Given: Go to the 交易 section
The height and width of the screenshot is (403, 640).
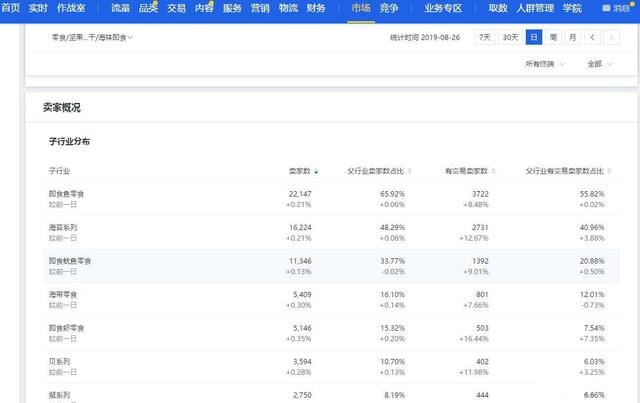Looking at the screenshot, I should pos(176,8).
